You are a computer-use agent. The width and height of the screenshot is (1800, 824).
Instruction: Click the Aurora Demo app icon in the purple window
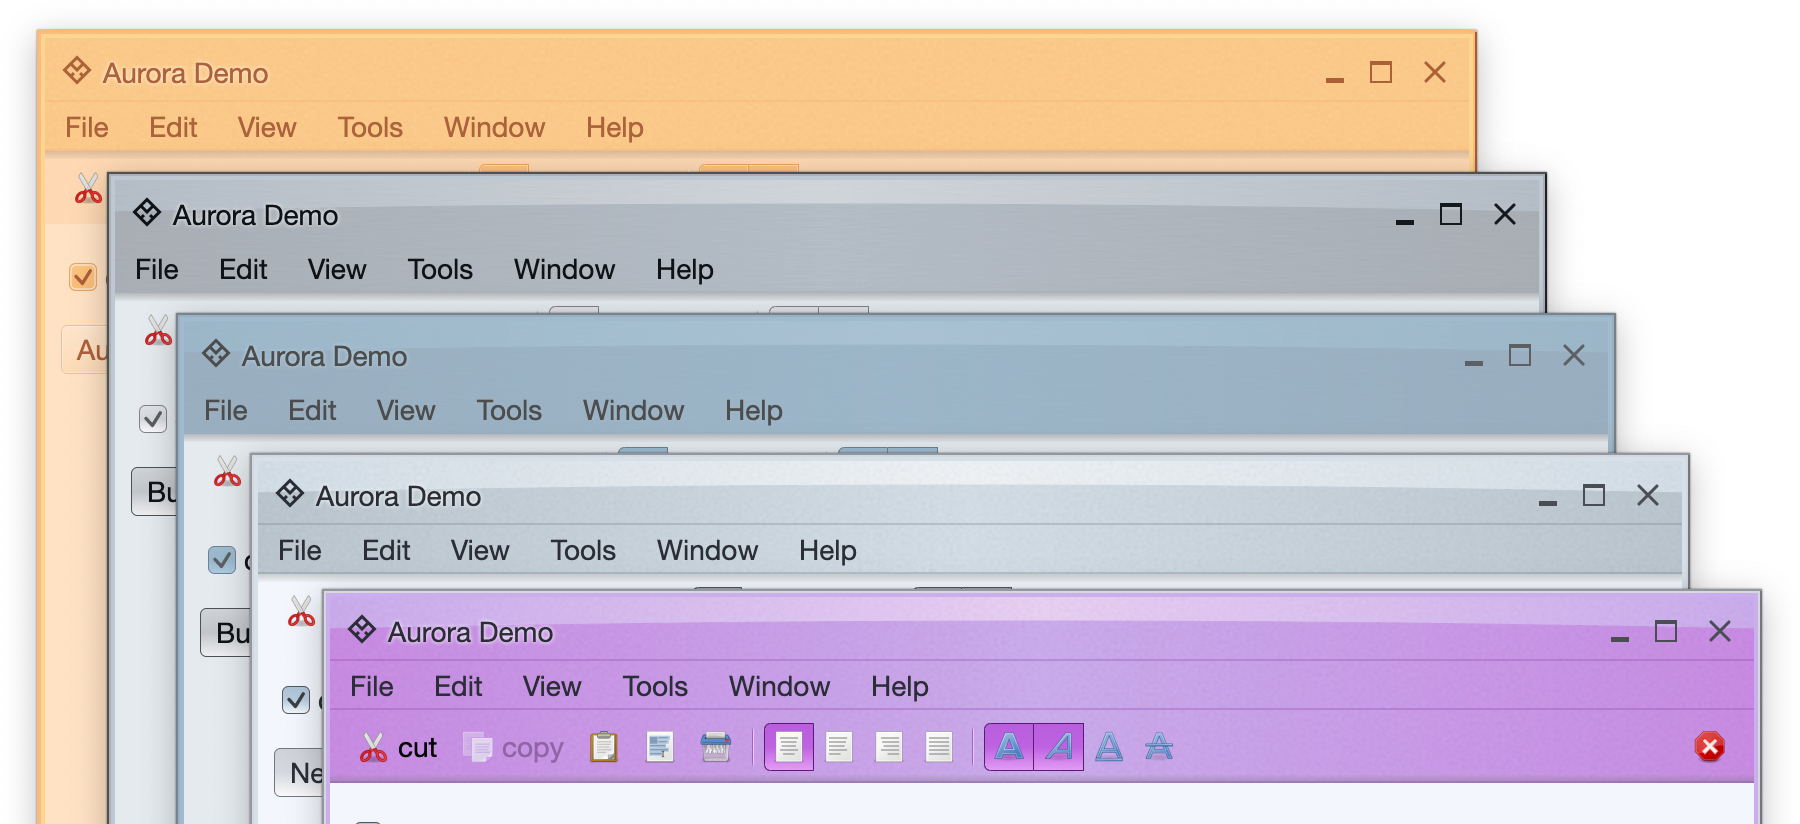click(x=362, y=630)
